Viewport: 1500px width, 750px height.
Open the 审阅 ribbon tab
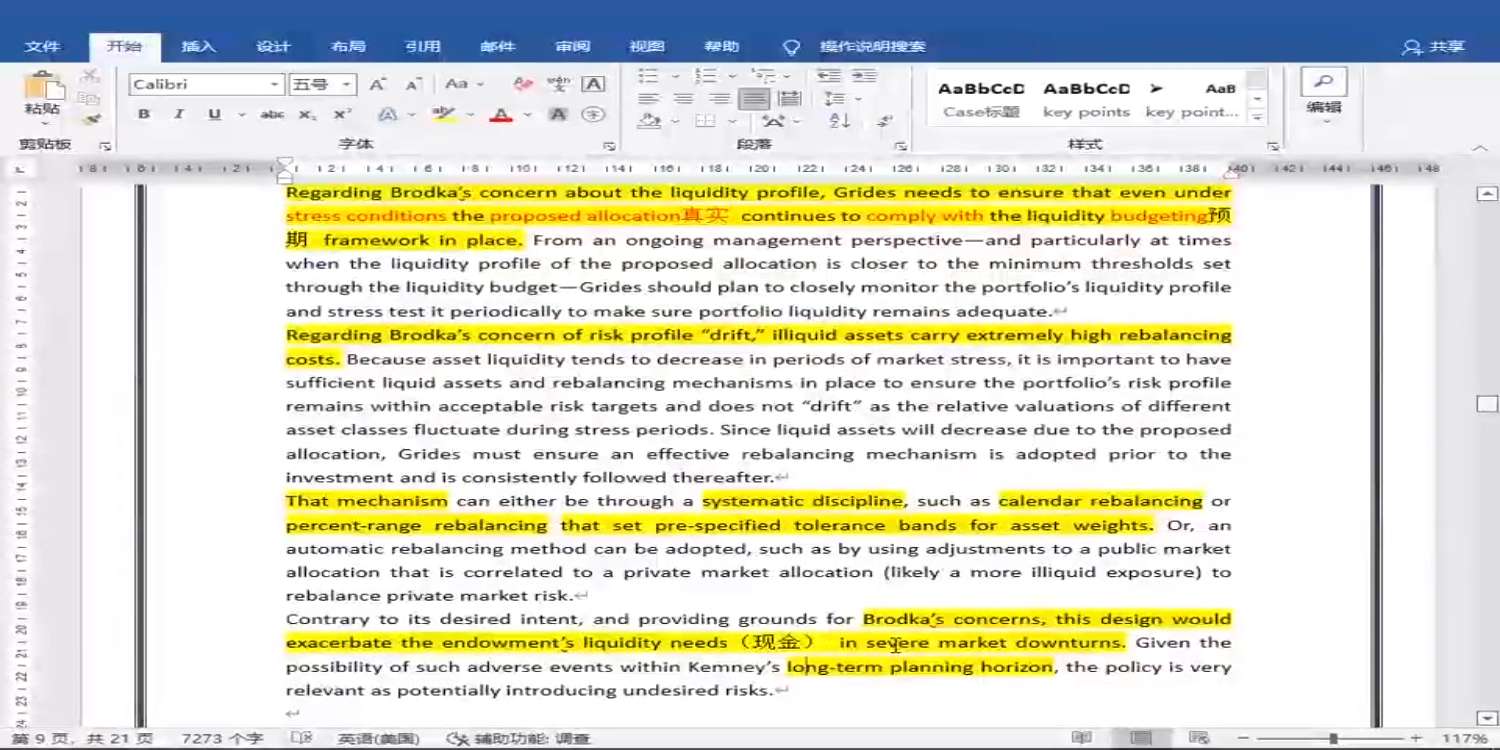(572, 47)
